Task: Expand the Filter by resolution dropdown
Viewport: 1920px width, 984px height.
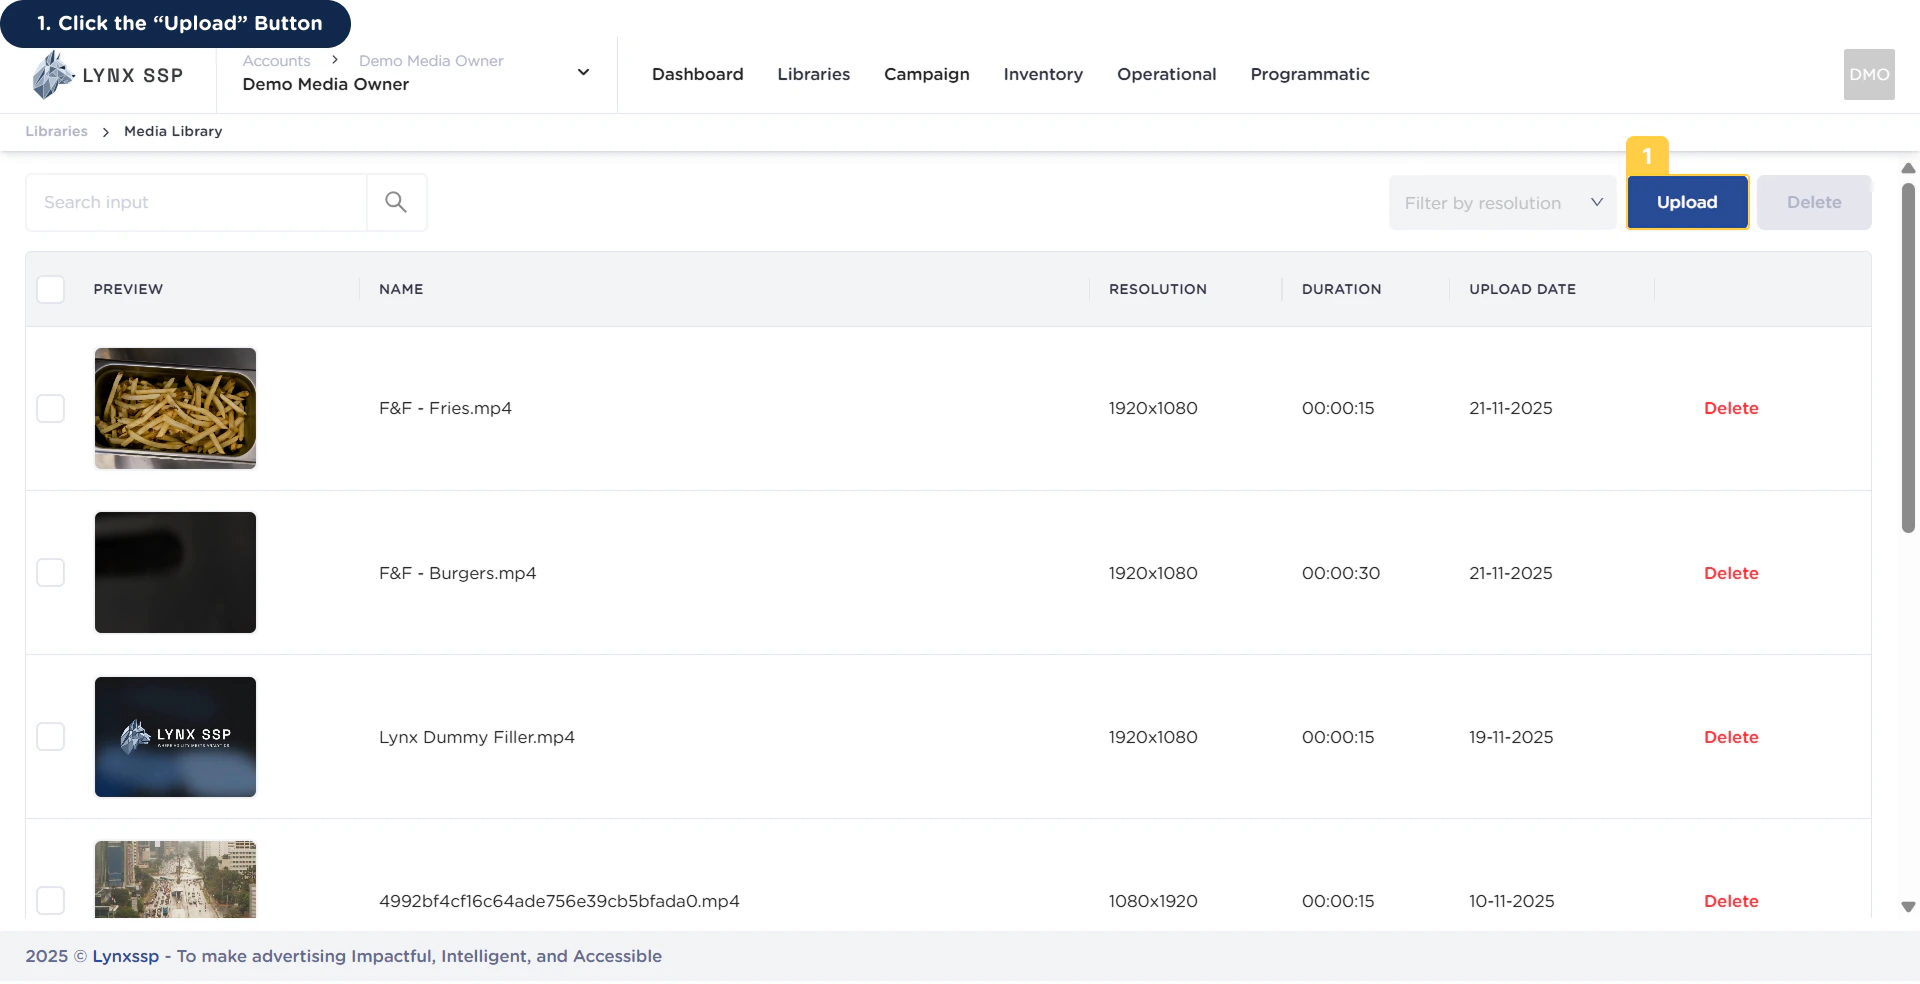Action: (x=1502, y=203)
